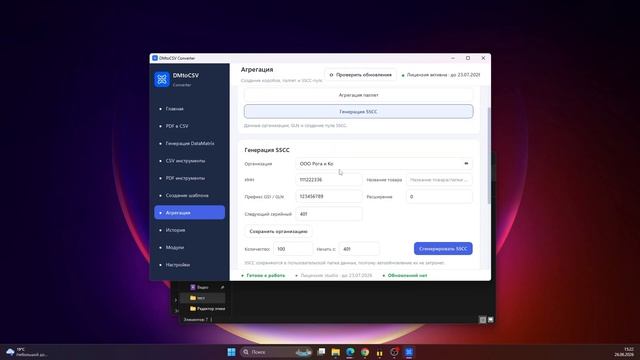Click the pin icon next to Видео in Explorer
The image size is (640, 360).
coord(222,287)
